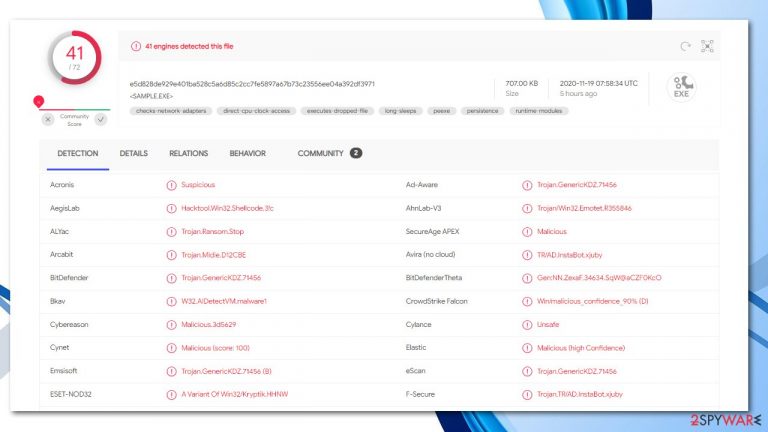768x432 pixels.
Task: Click Arcabit's 'Trojan.Midie.D12CBE' result
Action: 214,255
